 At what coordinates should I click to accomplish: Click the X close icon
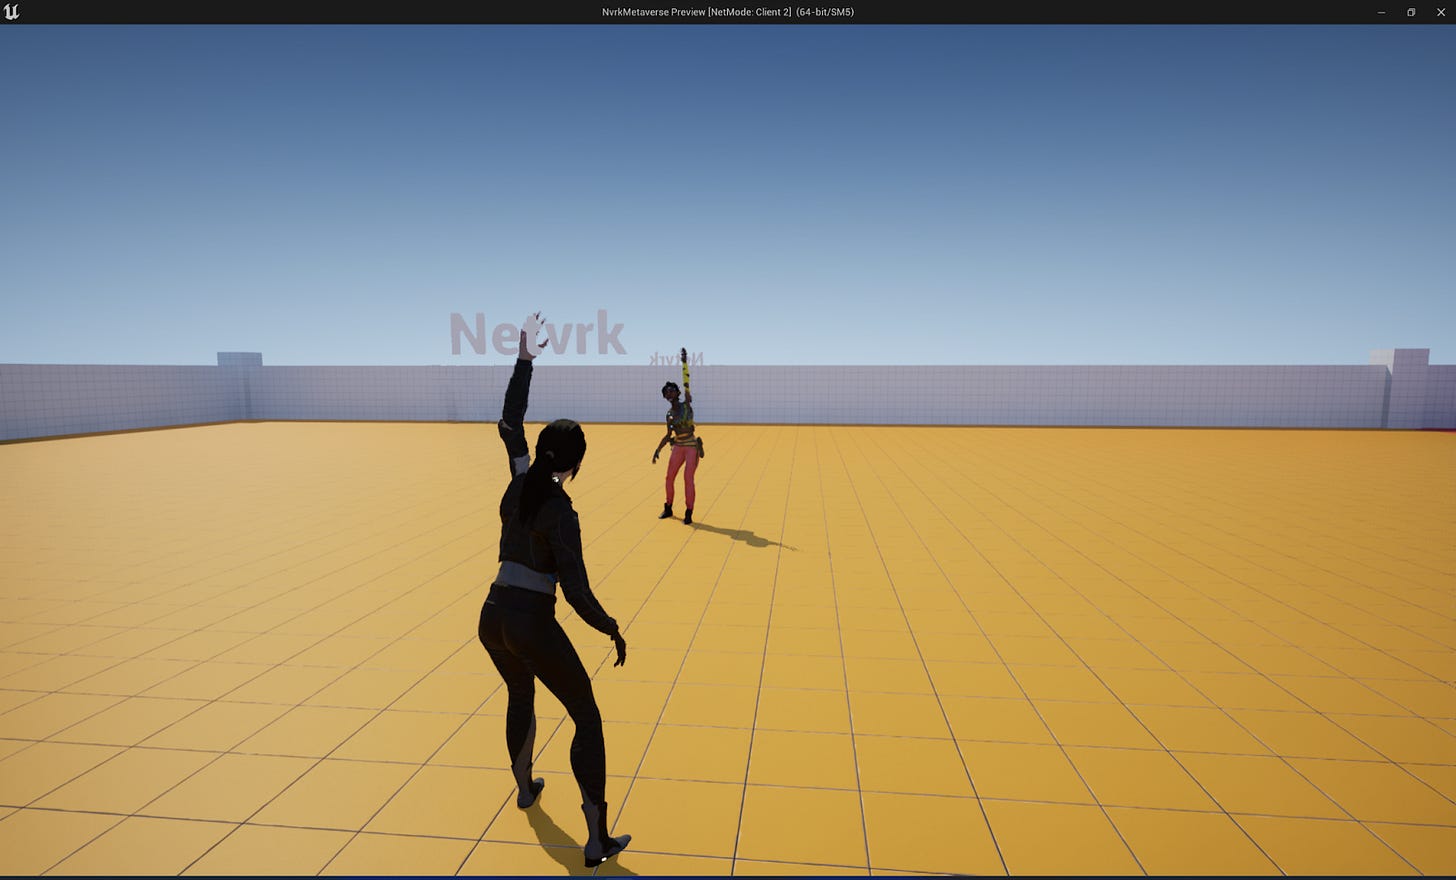point(1440,12)
